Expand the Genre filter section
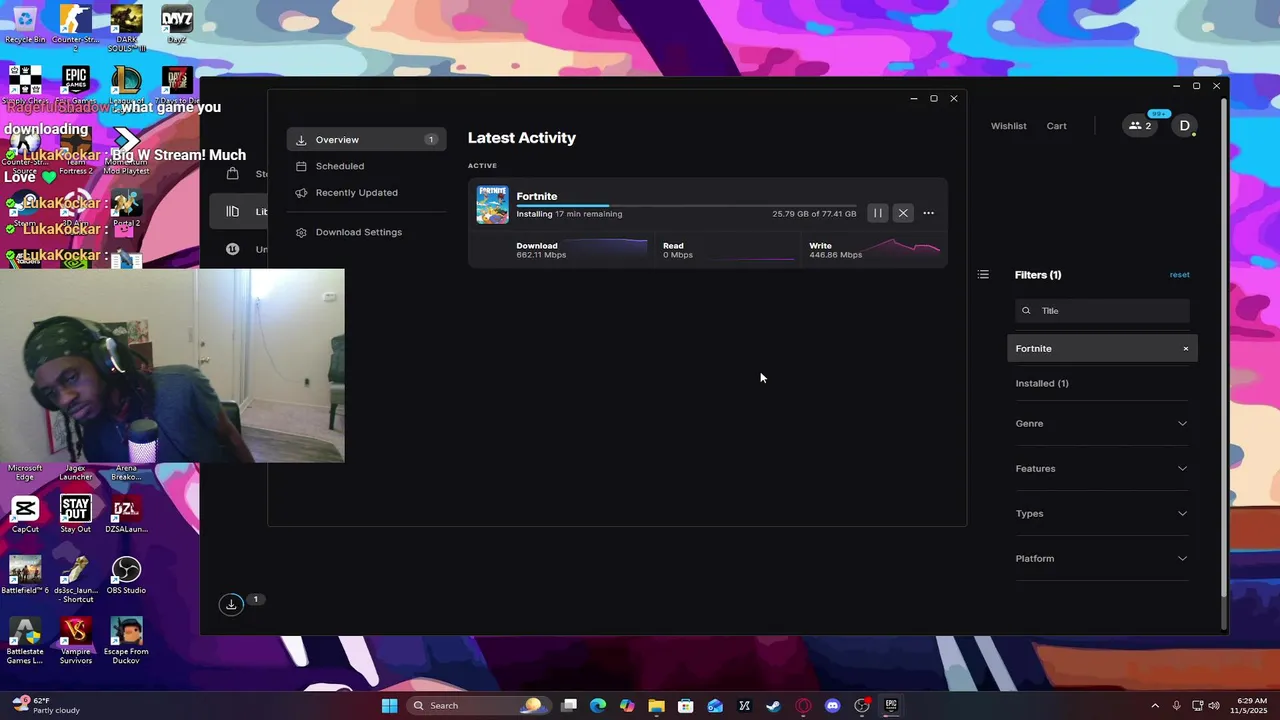 1101,423
